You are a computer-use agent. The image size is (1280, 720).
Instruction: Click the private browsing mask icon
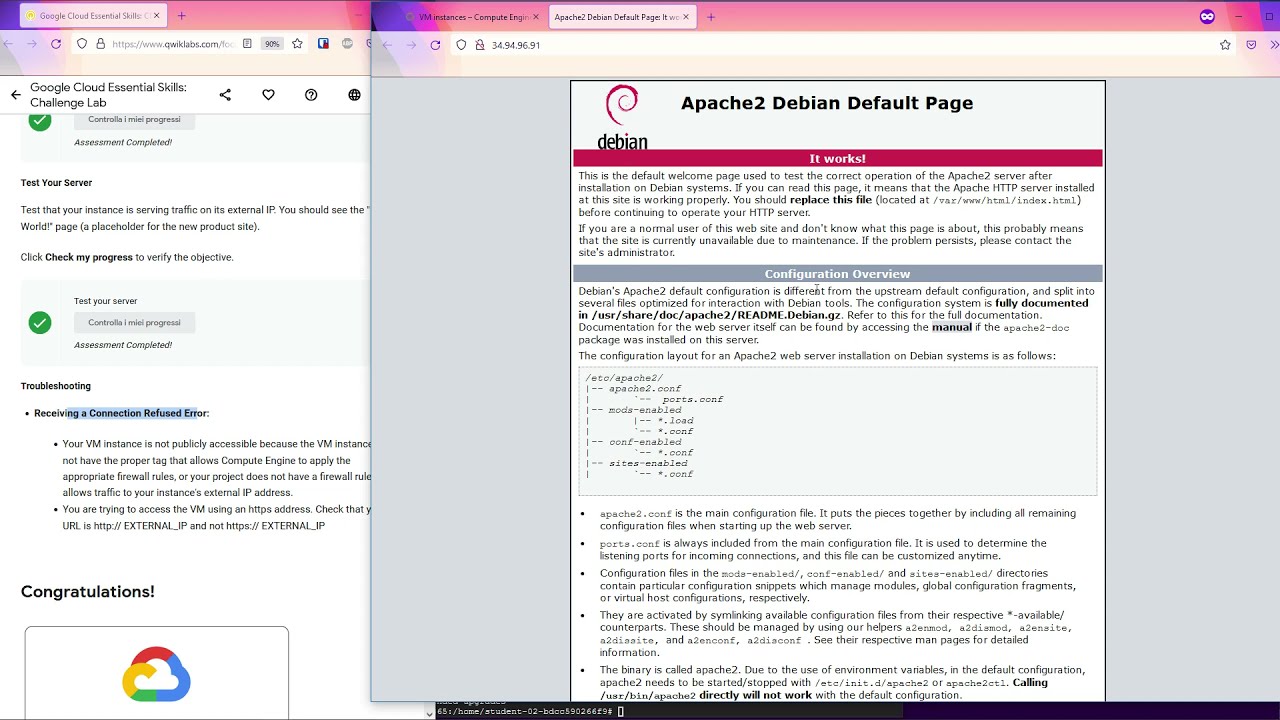pos(1207,17)
